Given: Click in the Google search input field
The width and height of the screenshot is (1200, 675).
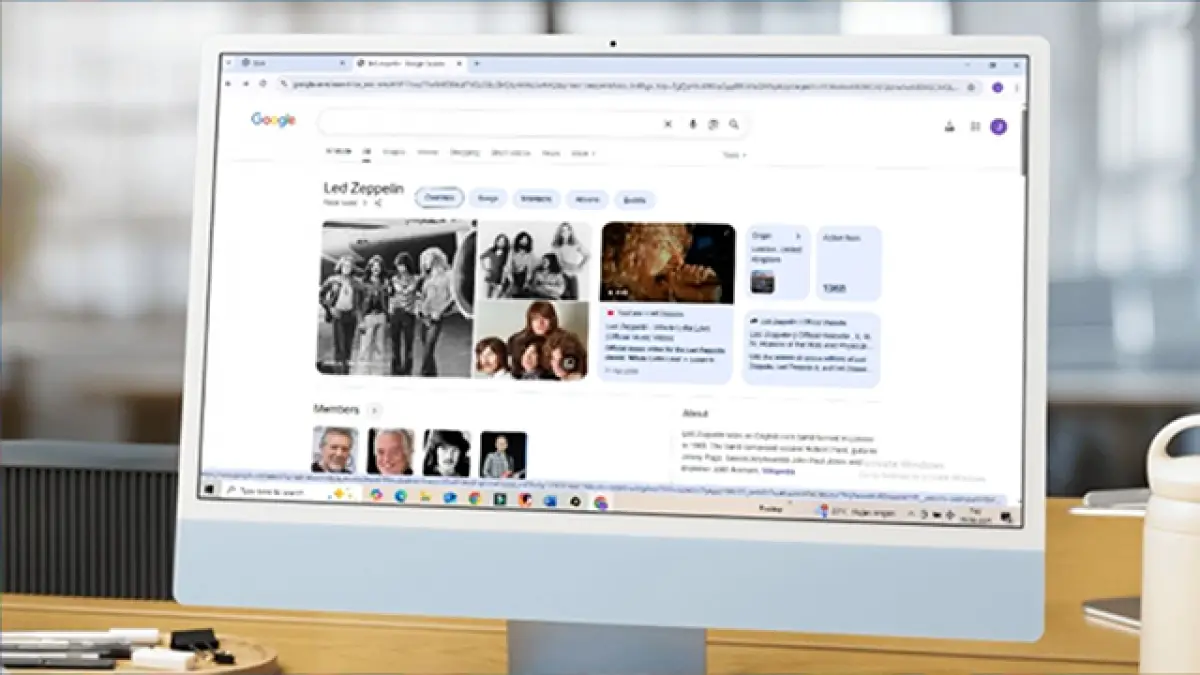Looking at the screenshot, I should pos(488,123).
